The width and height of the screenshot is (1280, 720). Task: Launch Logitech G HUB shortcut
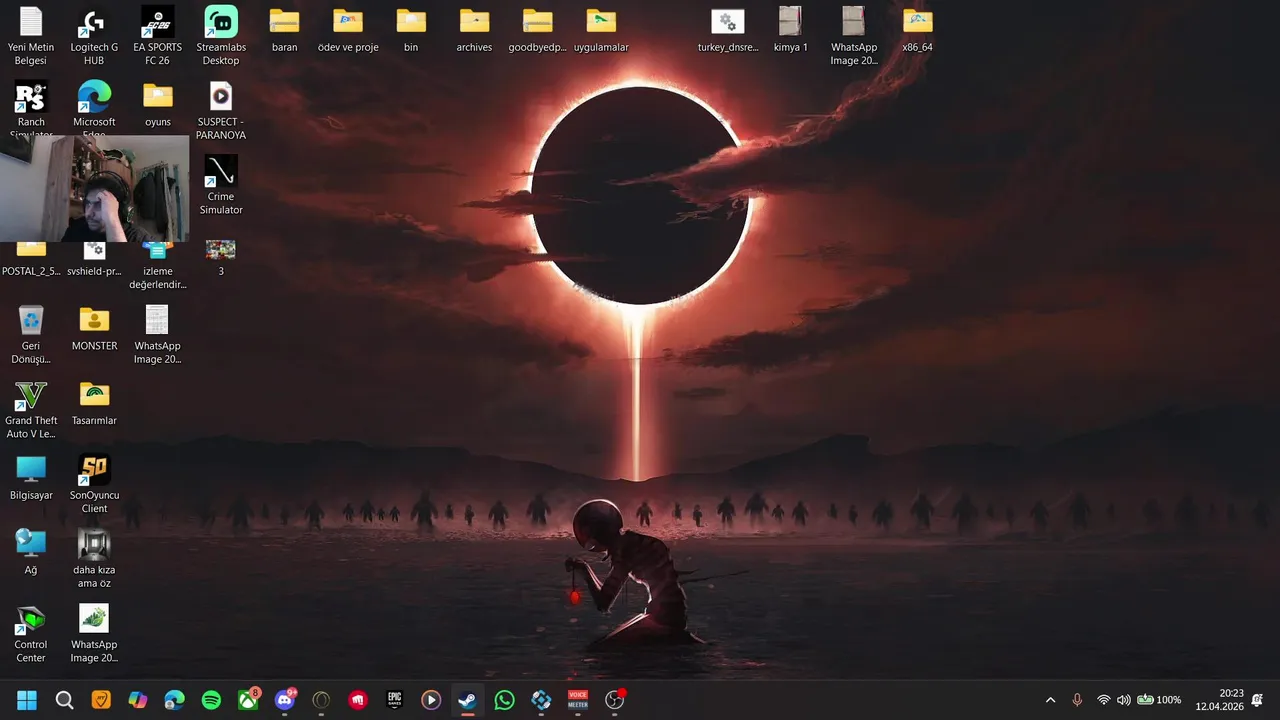94,35
